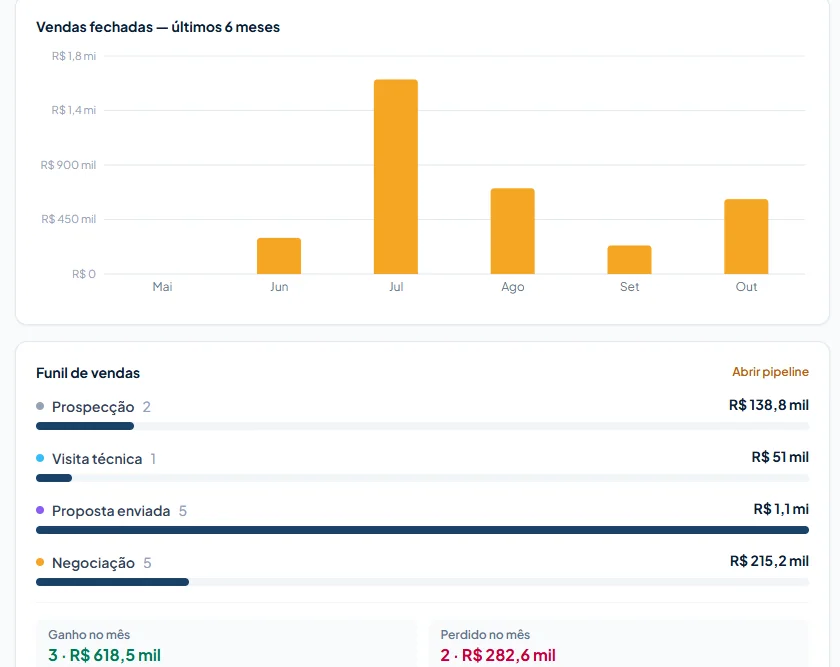Click the R$ 215,2 mil value
Viewport: 840px width, 667px height.
point(769,561)
